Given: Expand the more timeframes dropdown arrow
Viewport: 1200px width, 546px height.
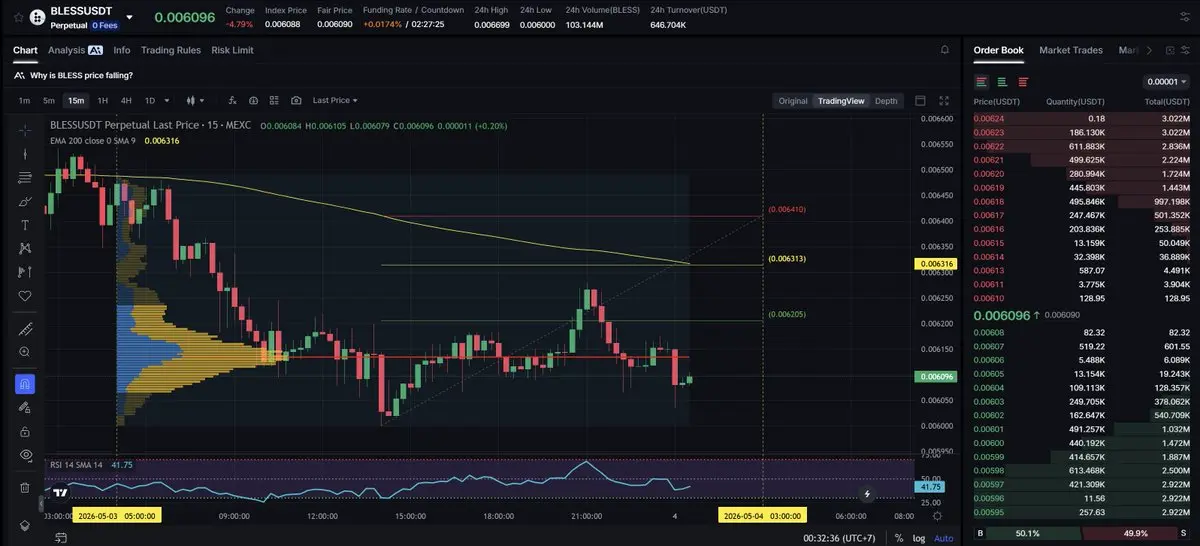Looking at the screenshot, I should coord(166,100).
